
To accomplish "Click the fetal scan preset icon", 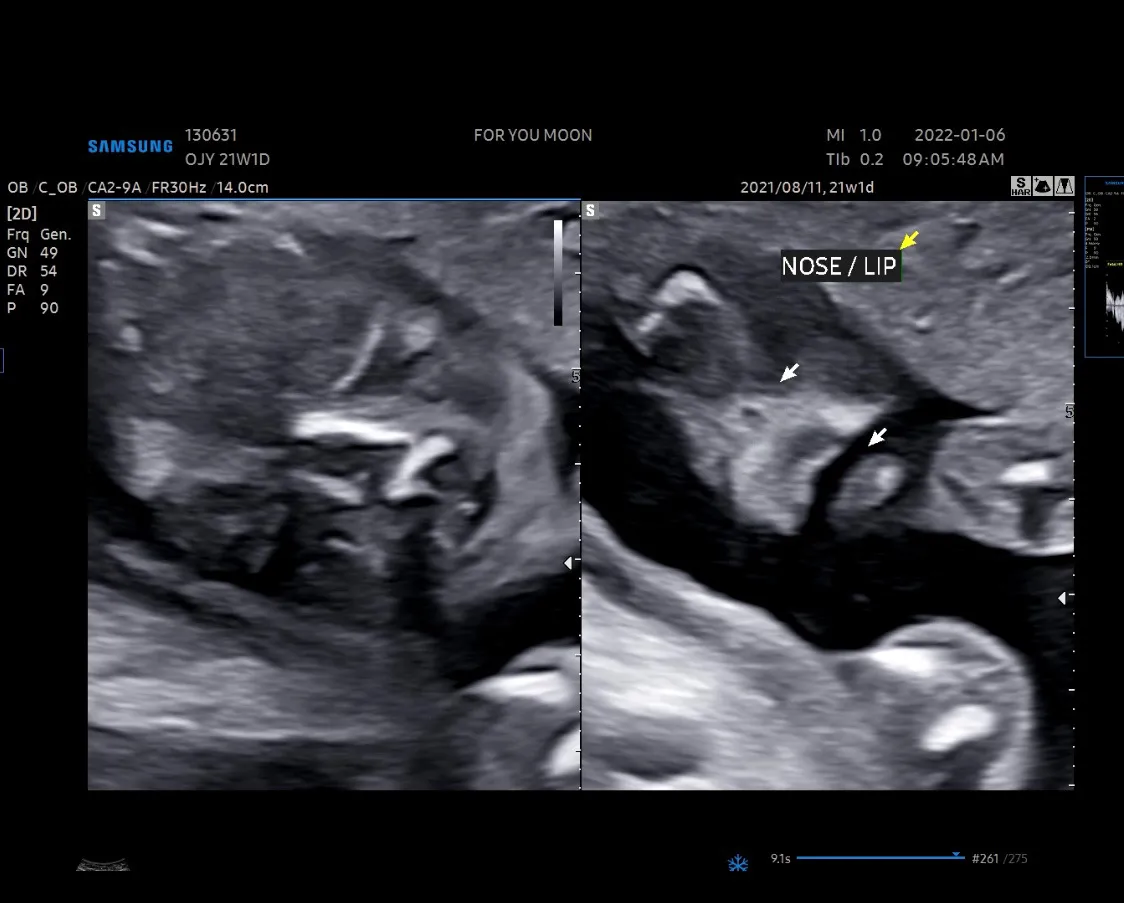I will point(1043,186).
